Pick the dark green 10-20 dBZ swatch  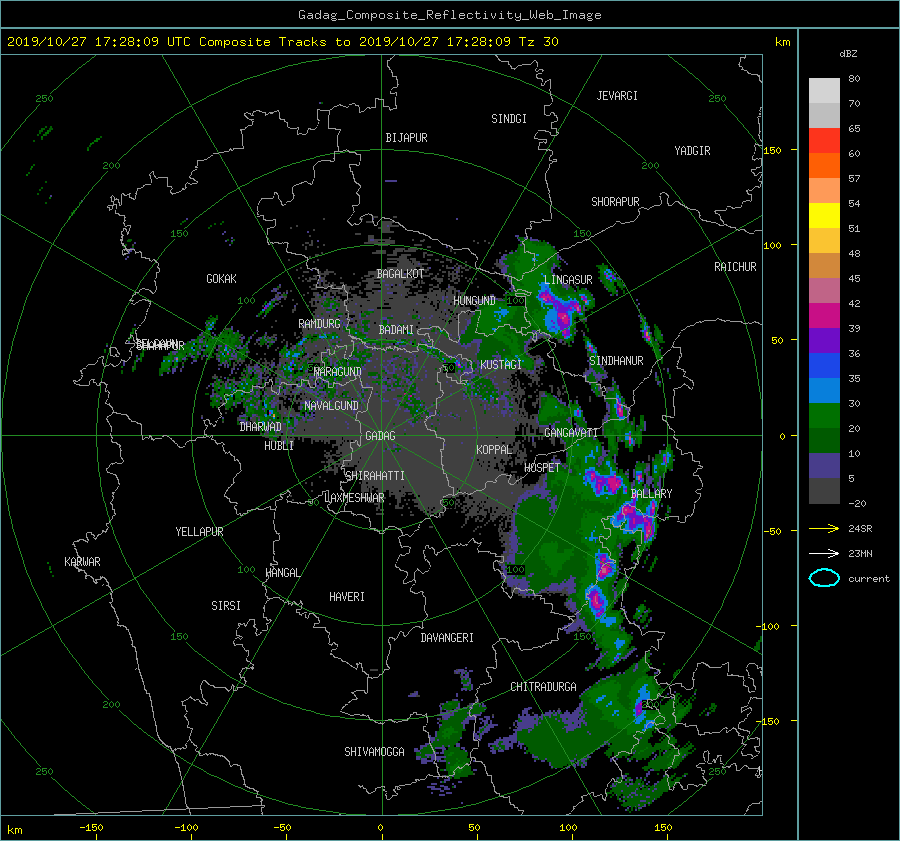tap(824, 441)
